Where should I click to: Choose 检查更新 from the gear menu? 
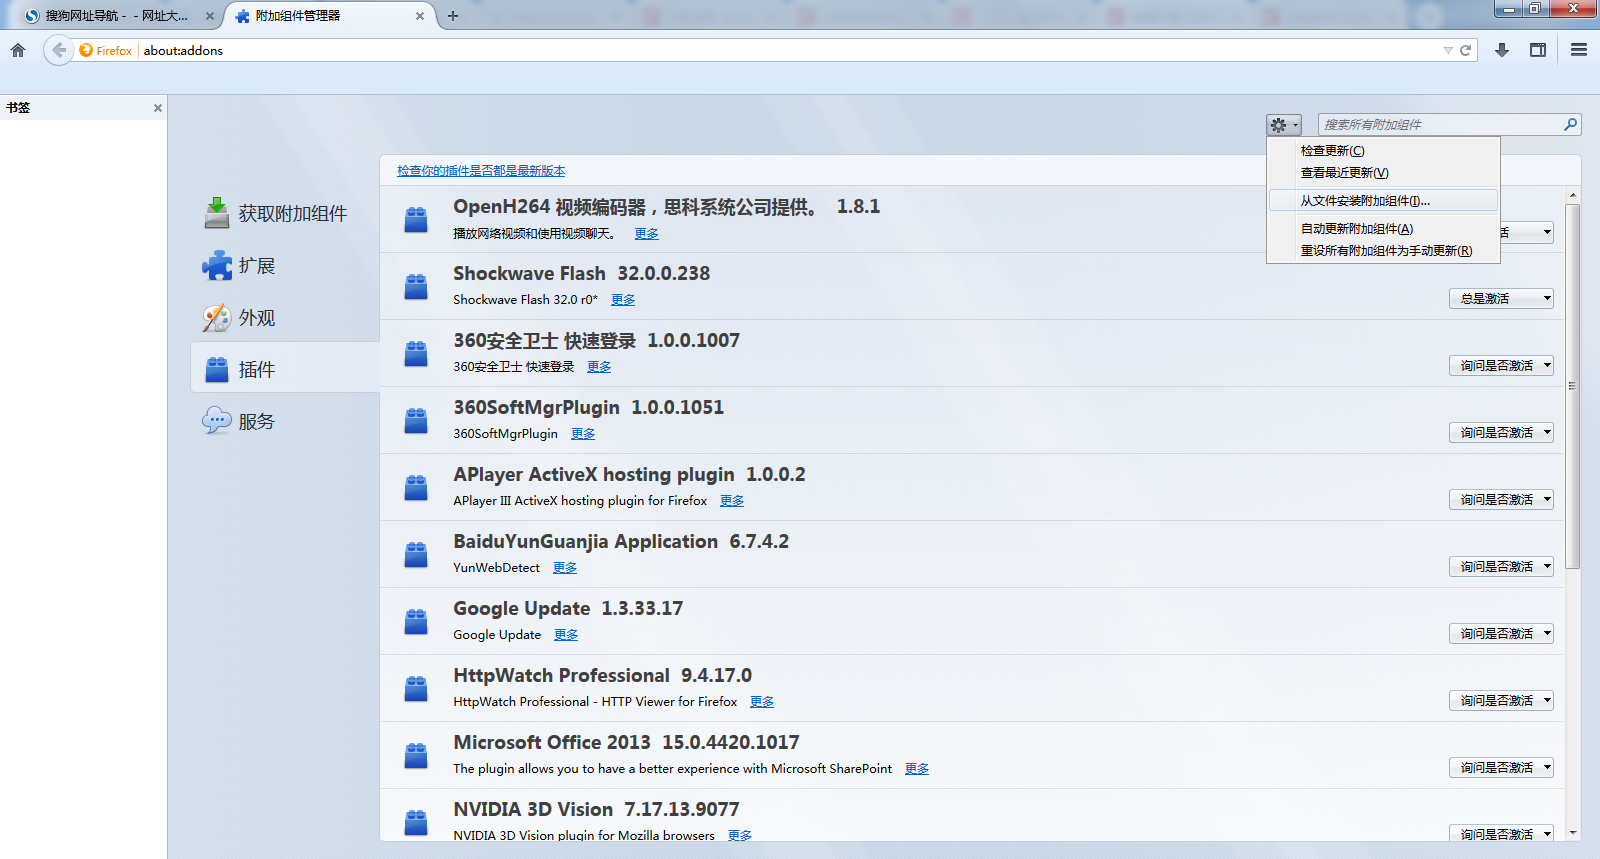[1383, 150]
